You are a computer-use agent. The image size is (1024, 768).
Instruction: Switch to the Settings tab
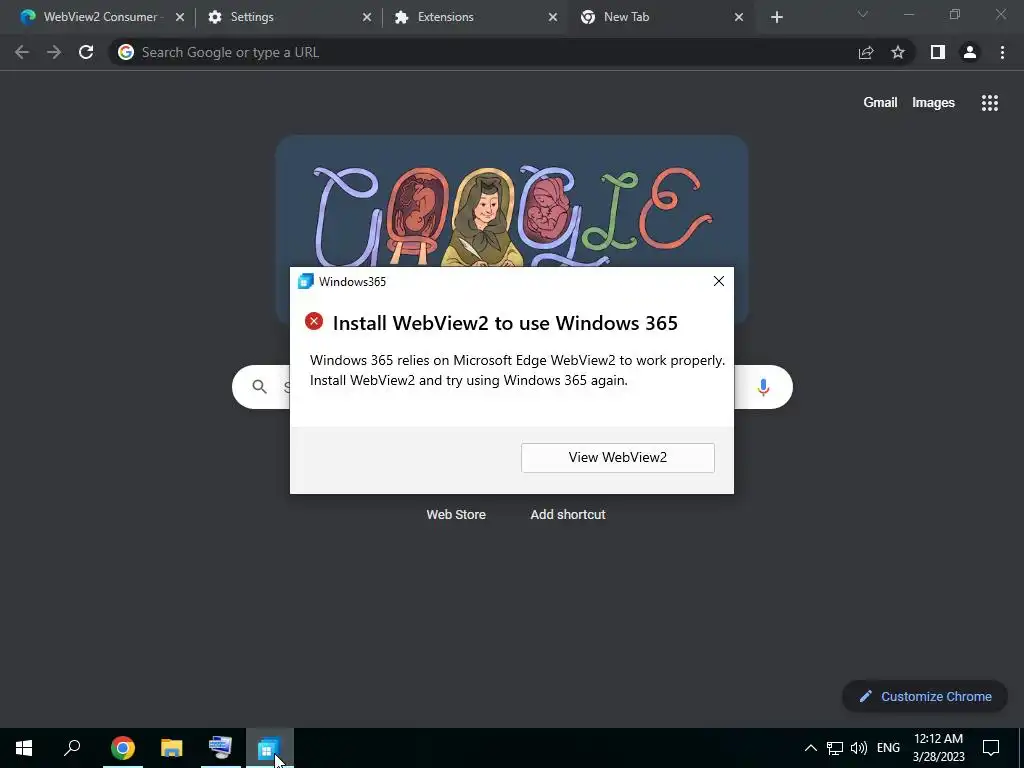(289, 17)
